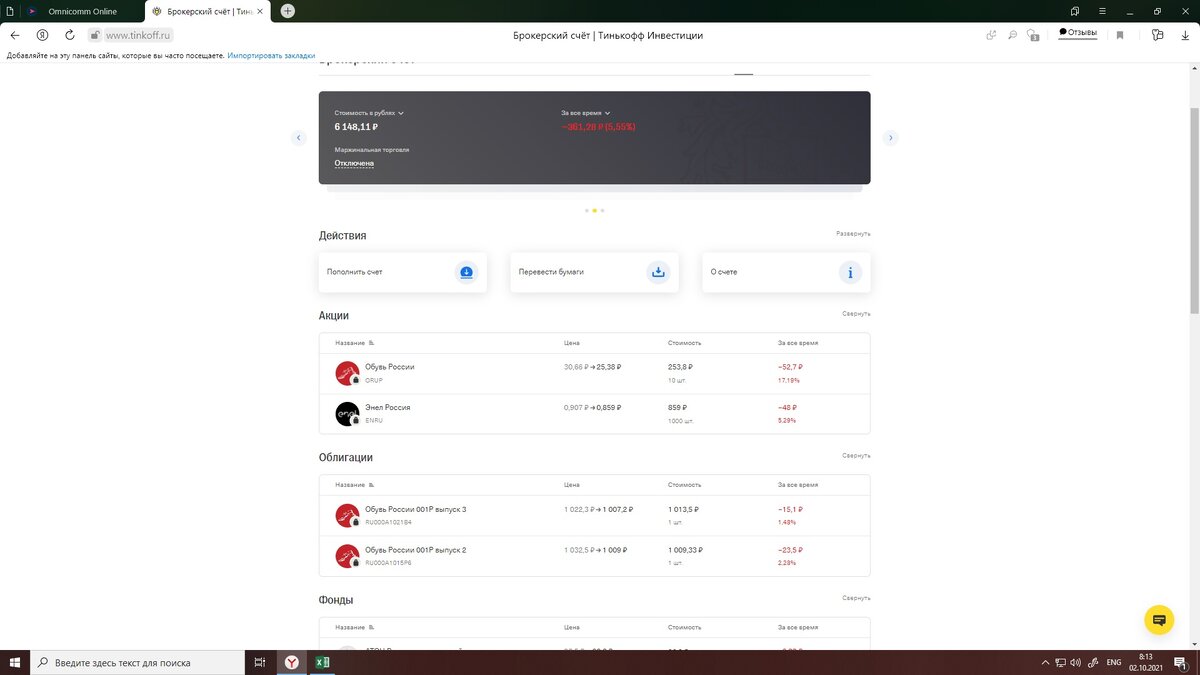Sort Фонды table by Название

354,627
